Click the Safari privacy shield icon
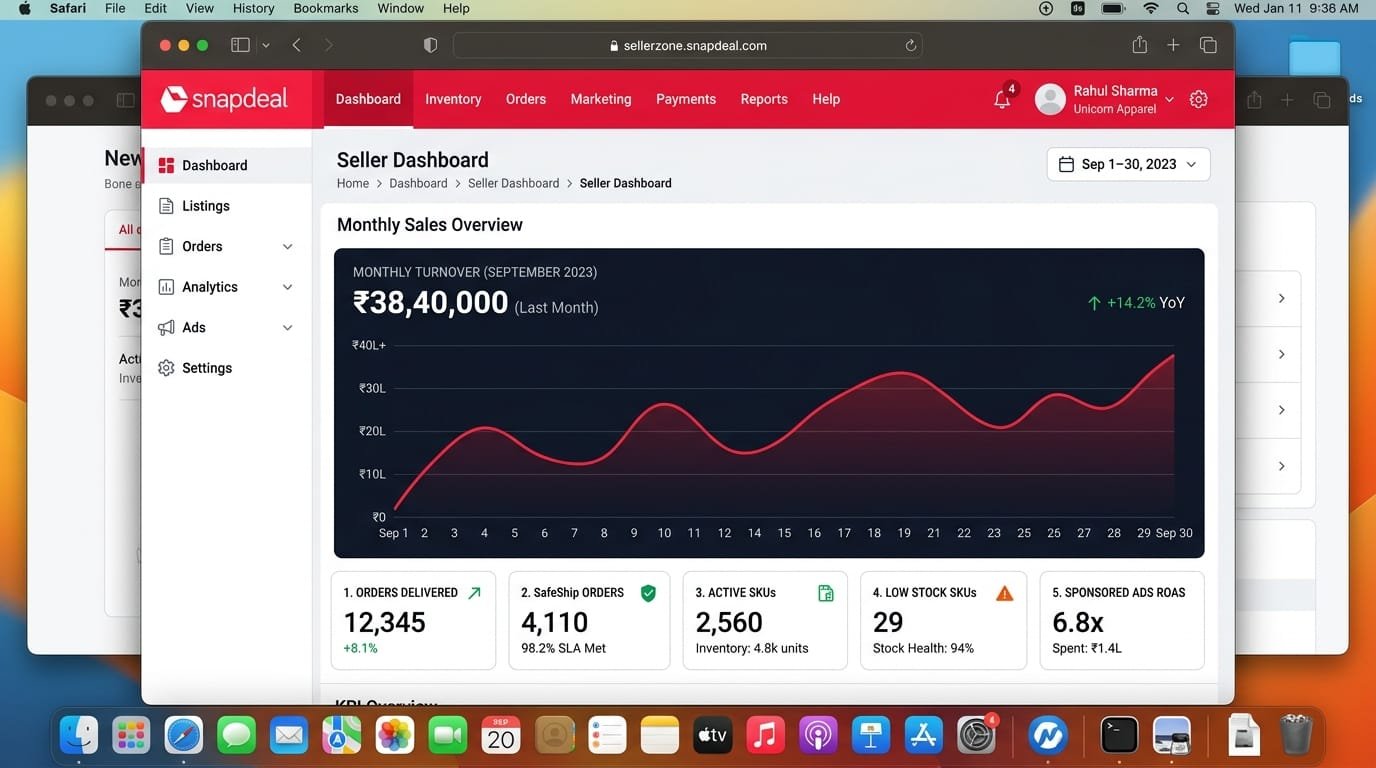Screen dimensions: 1376x768 pyautogui.click(x=430, y=45)
